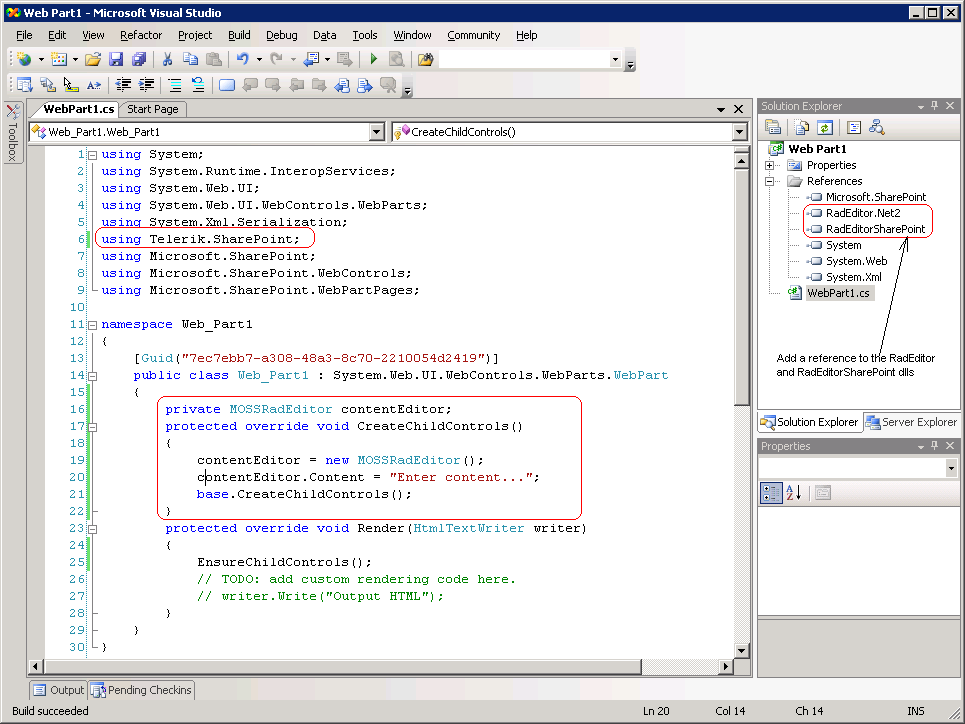Click the Add New Item toolbar icon
The image size is (965, 724).
pyautogui.click(x=59, y=59)
